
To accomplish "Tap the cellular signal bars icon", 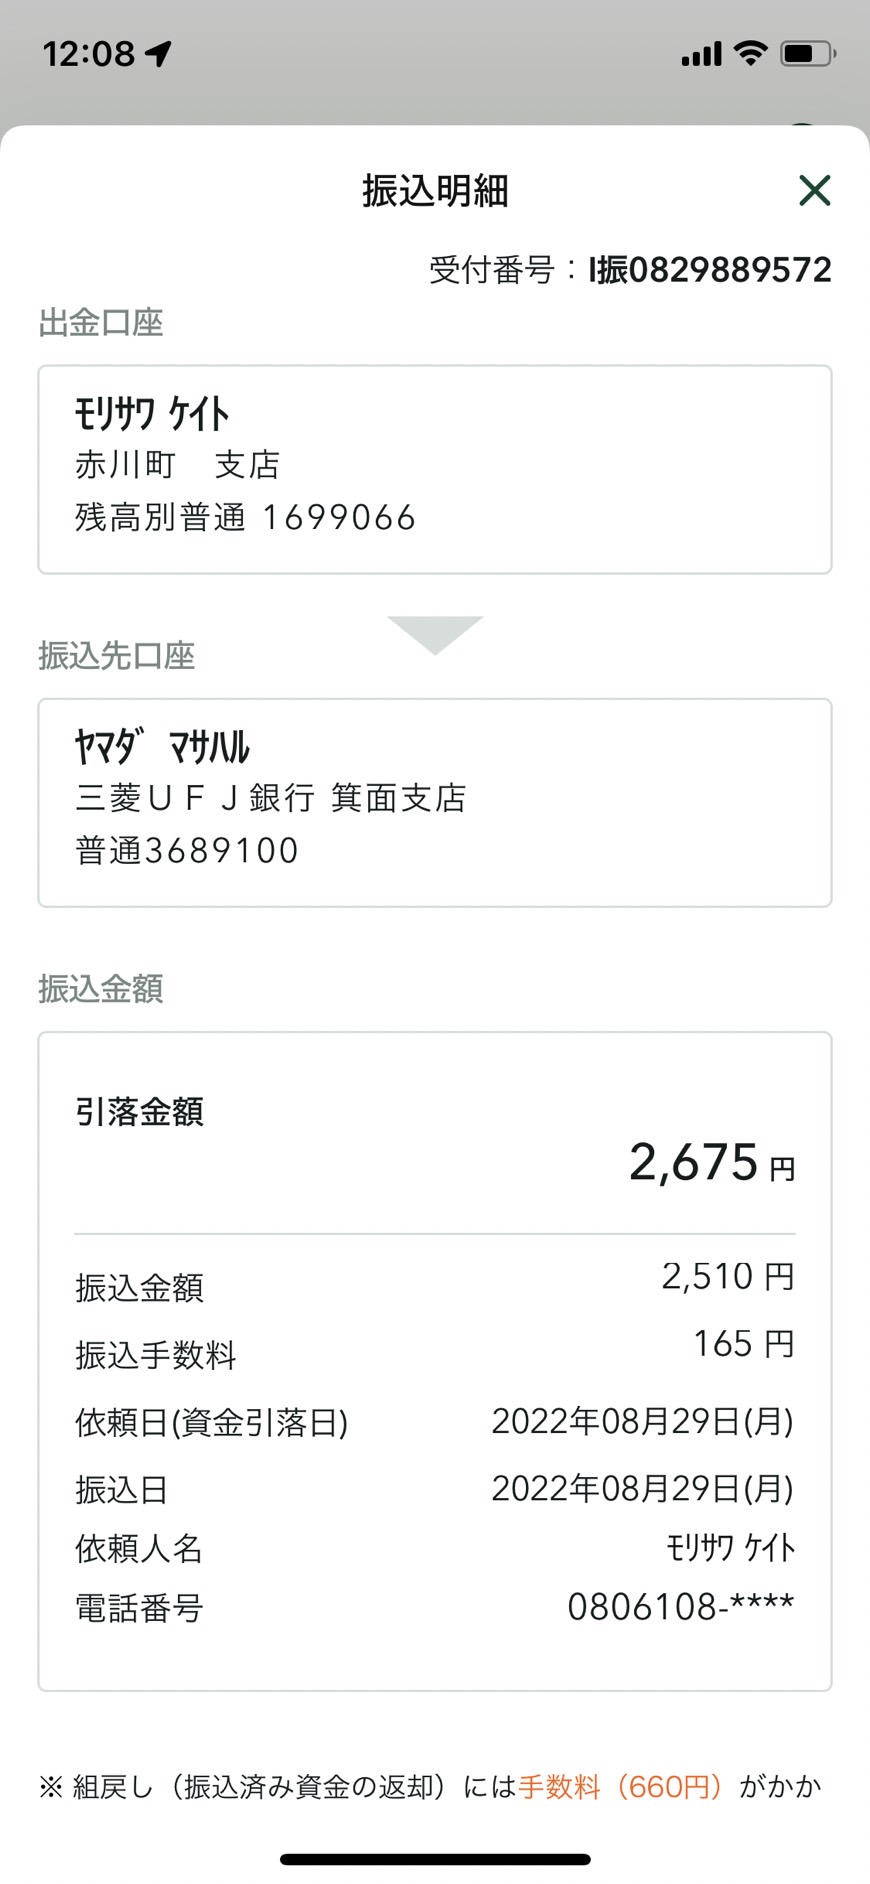I will 701,54.
